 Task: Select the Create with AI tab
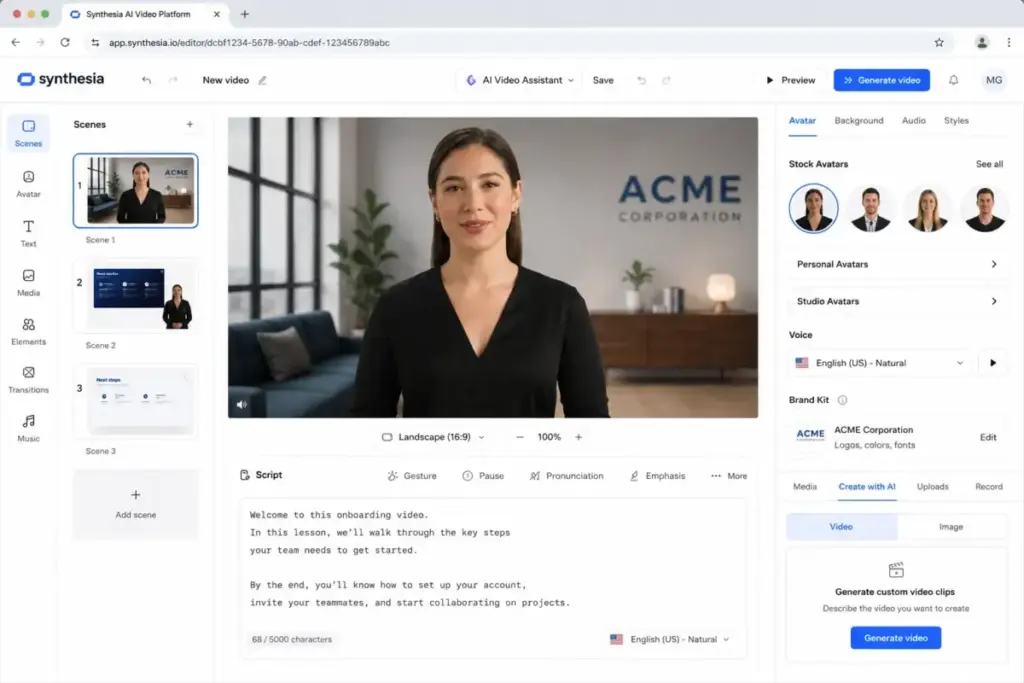point(867,486)
